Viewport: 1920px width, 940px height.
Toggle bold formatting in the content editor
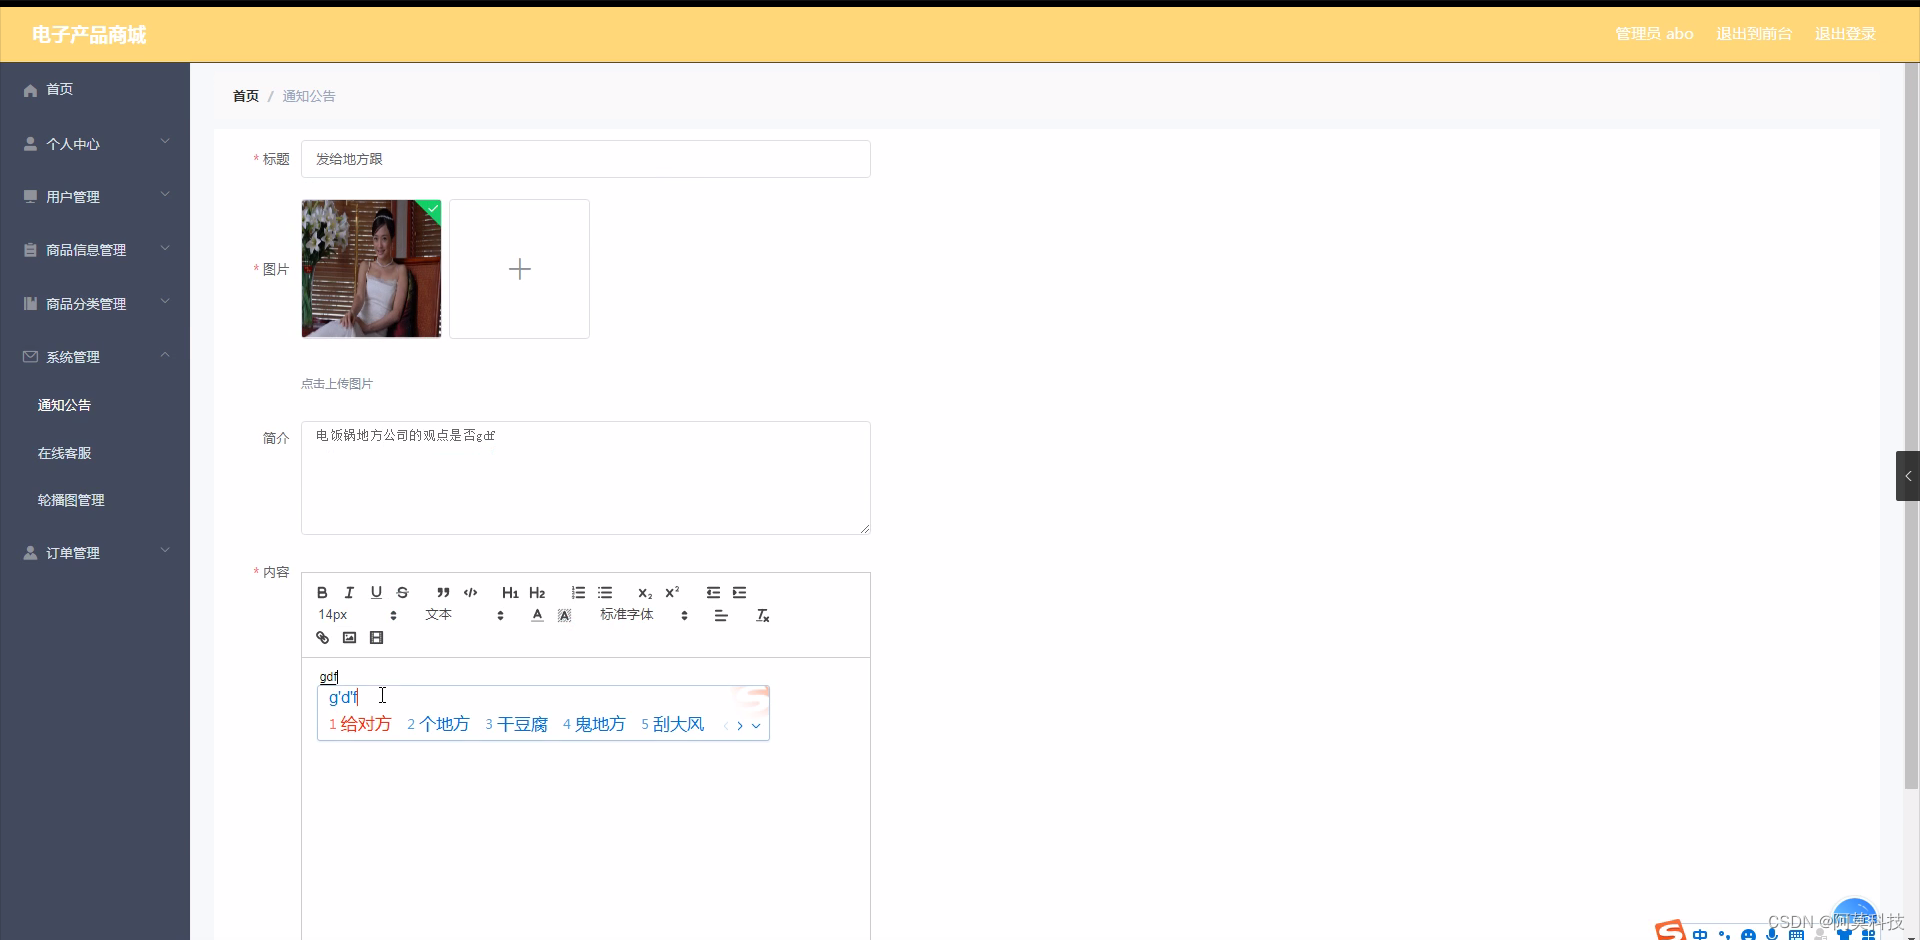[321, 592]
